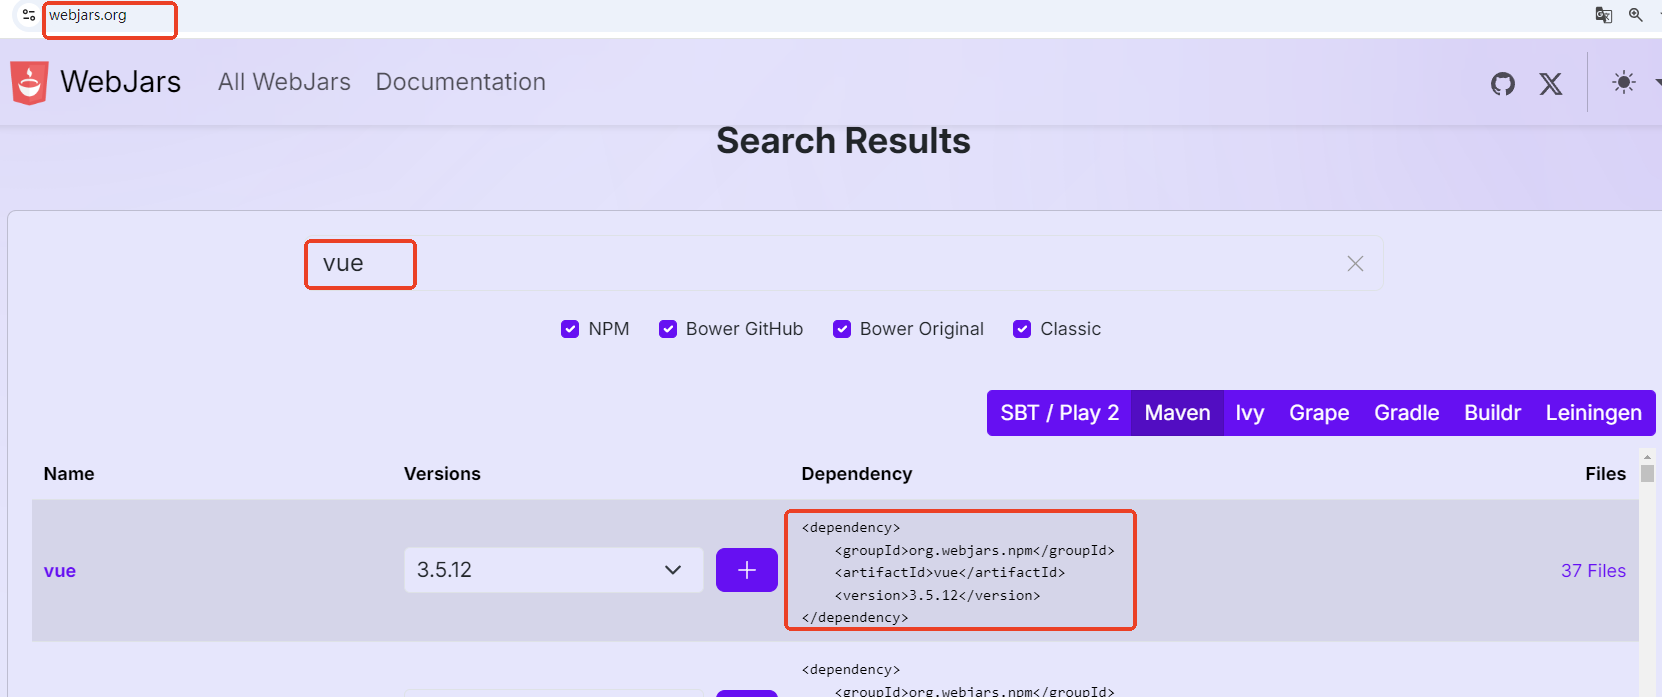This screenshot has width=1662, height=697.
Task: Go to the Documentation page
Action: click(x=460, y=82)
